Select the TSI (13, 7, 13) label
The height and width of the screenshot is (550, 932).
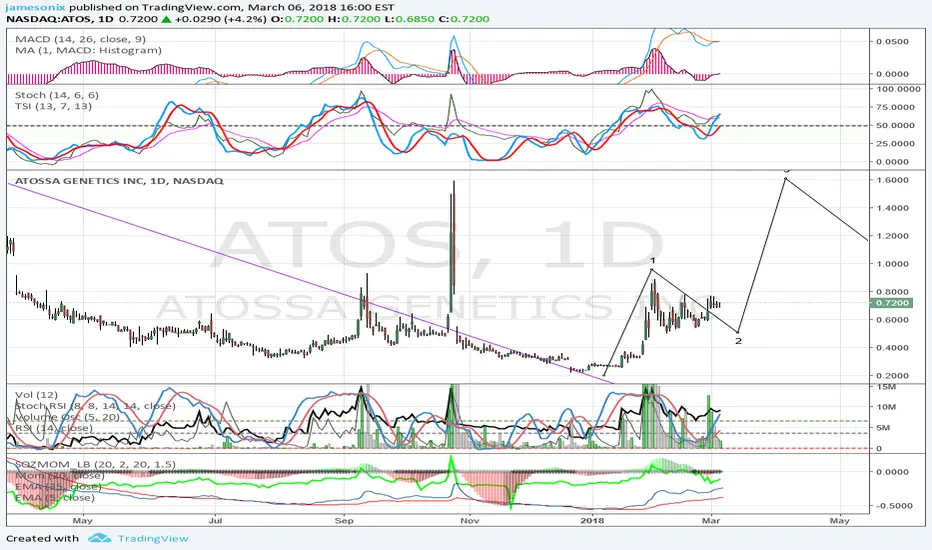(53, 106)
